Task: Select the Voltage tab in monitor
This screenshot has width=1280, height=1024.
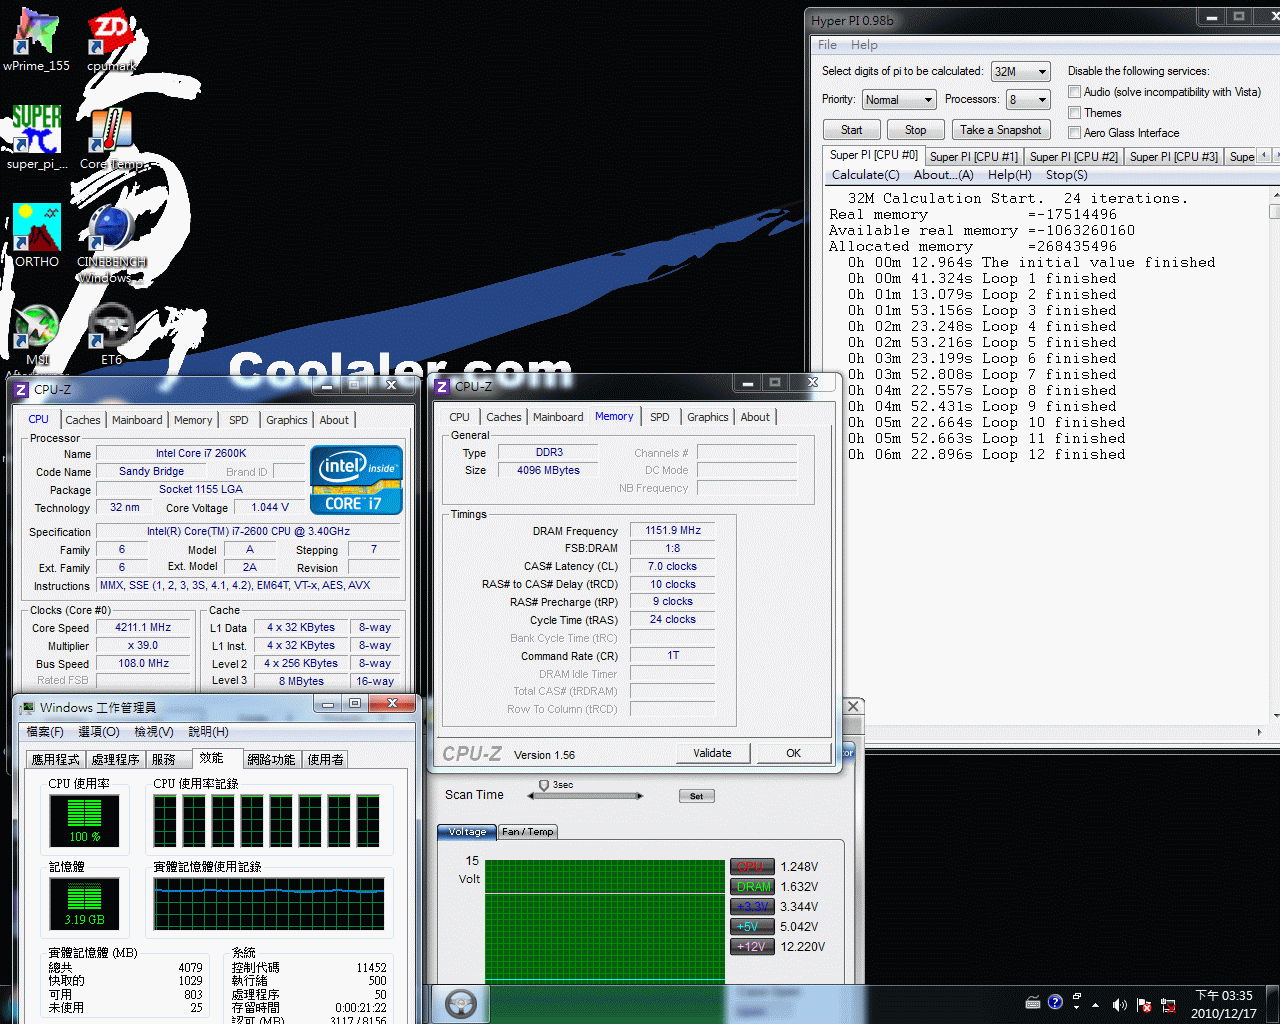Action: 467,832
